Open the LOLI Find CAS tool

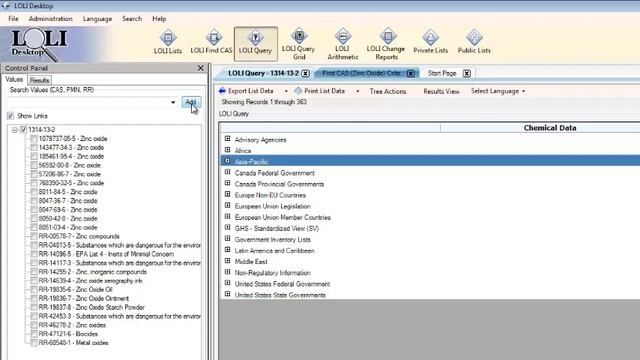[211, 42]
